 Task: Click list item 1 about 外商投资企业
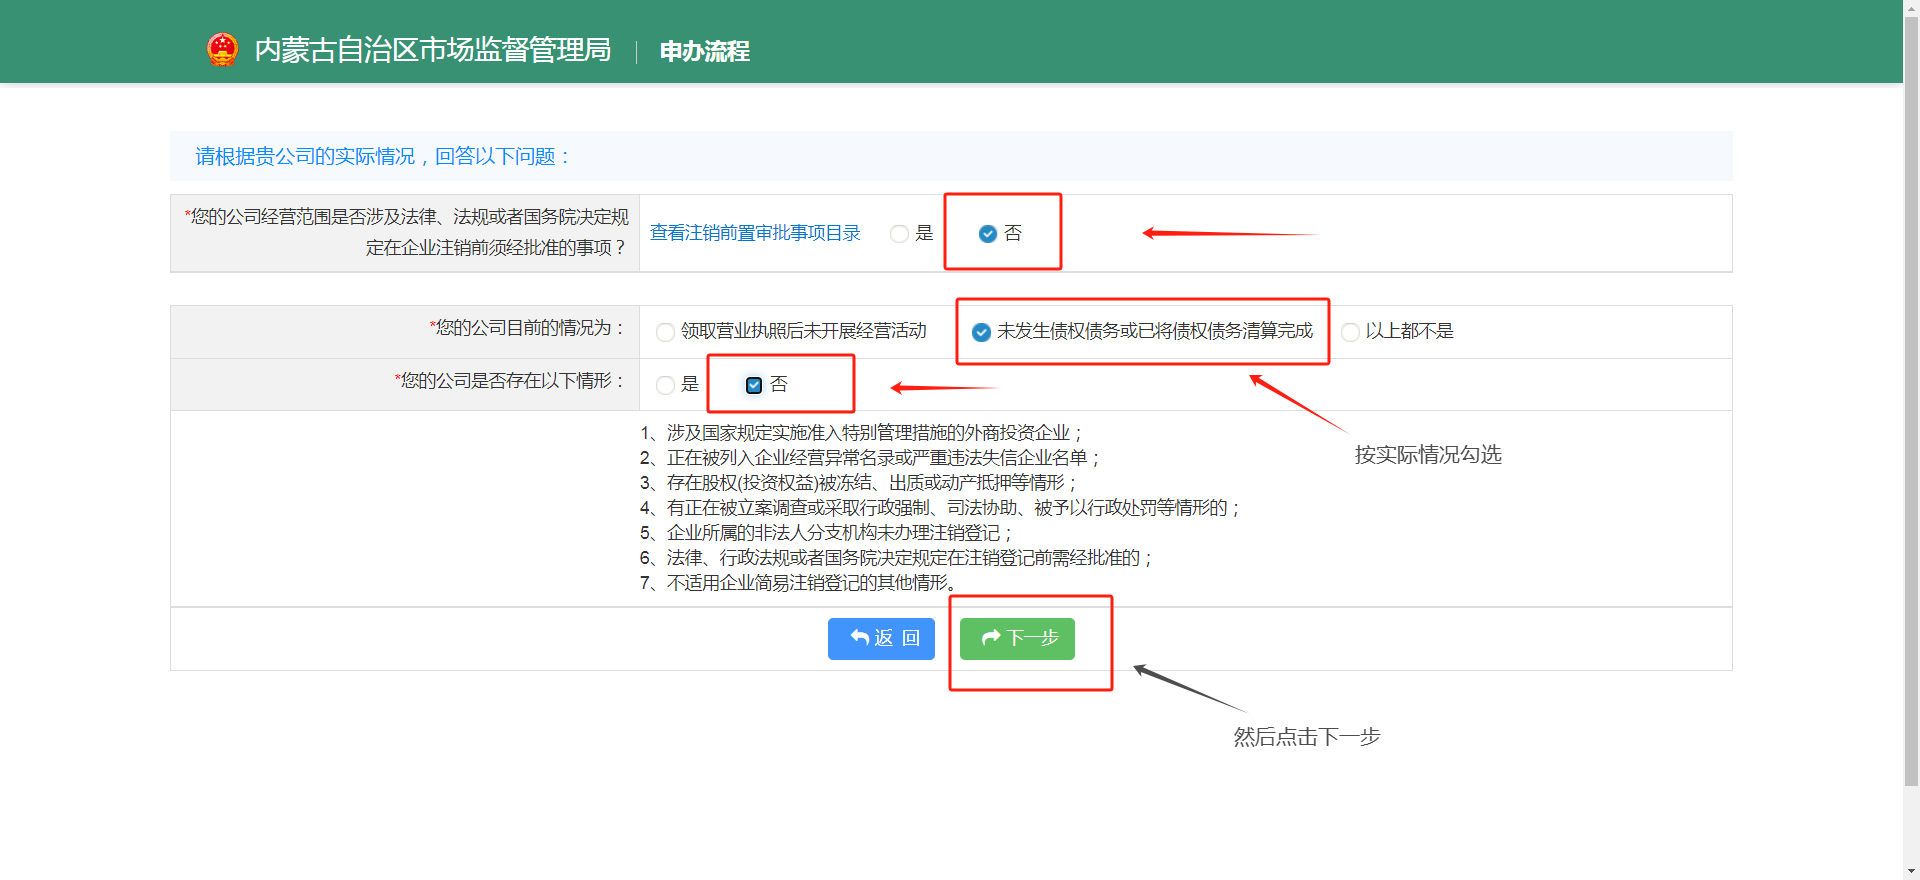[861, 433]
